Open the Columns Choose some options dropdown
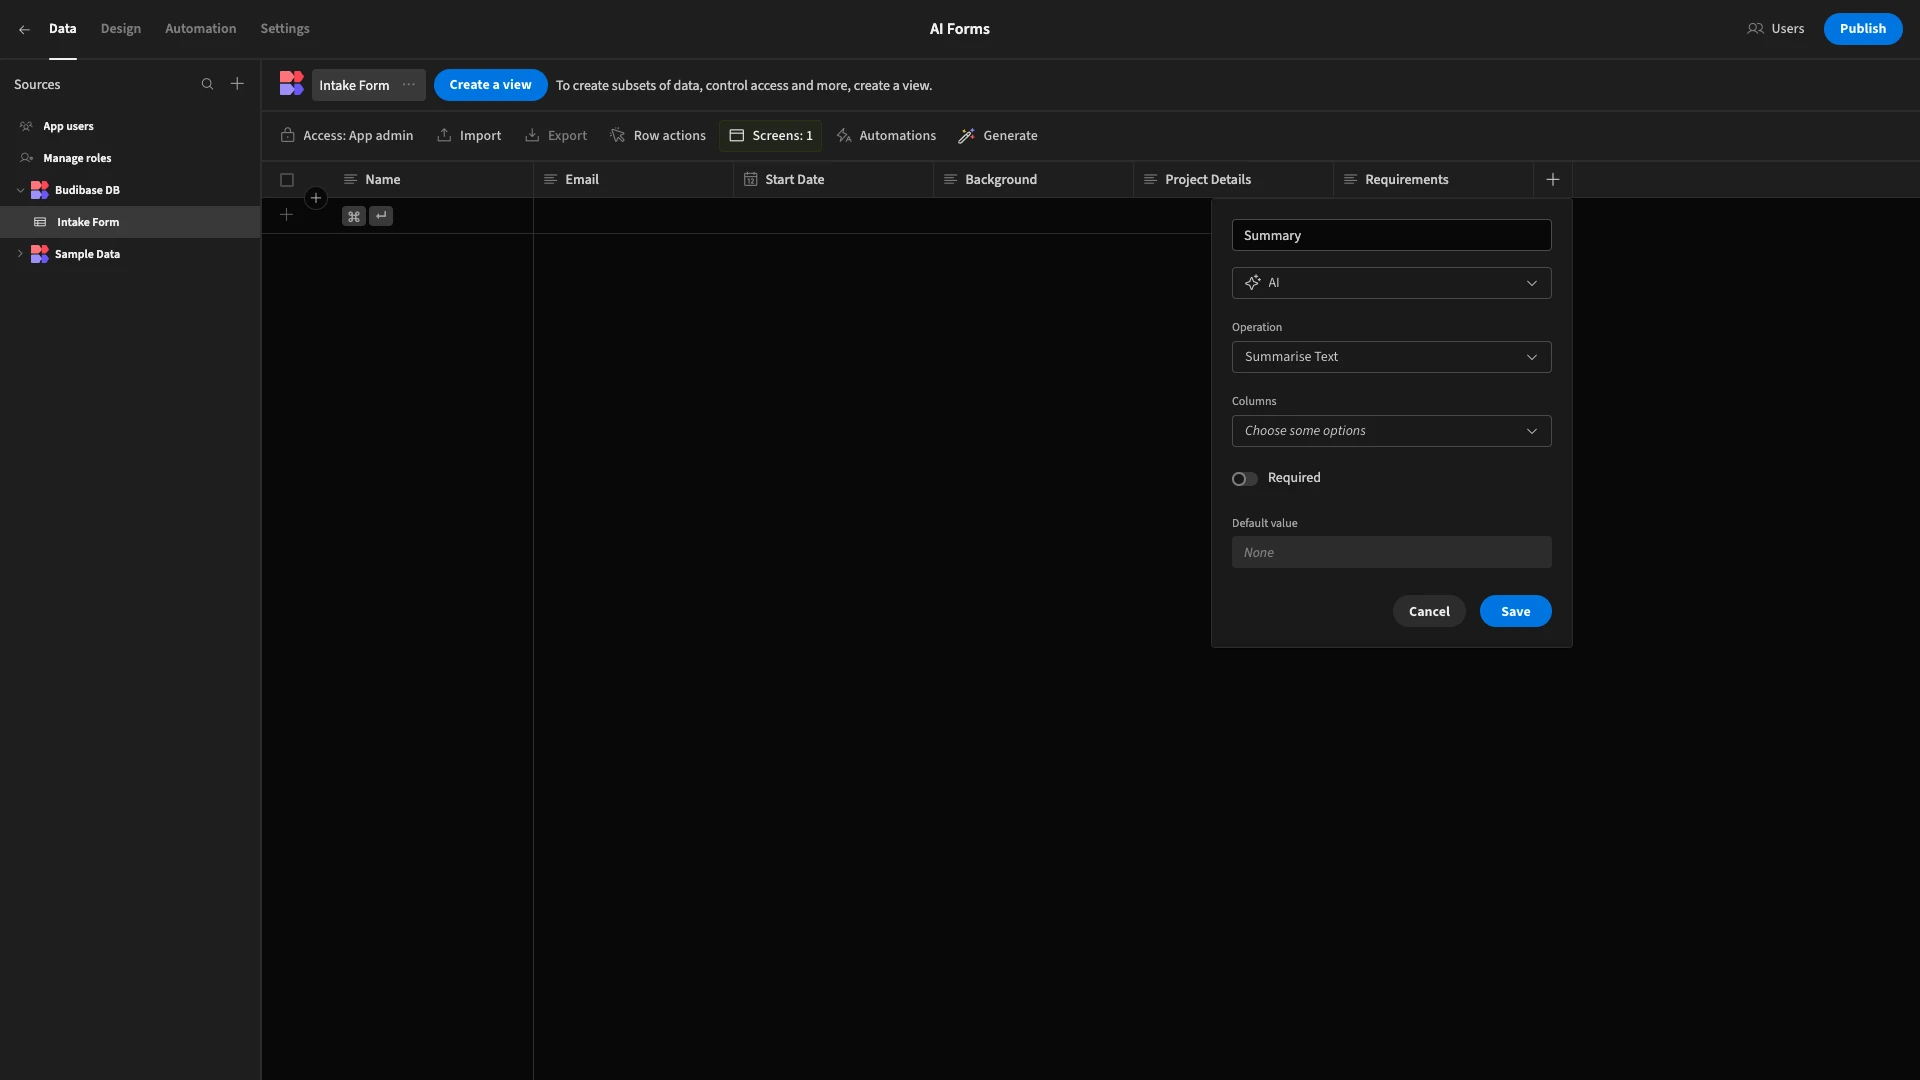This screenshot has width=1920, height=1080. pyautogui.click(x=1391, y=431)
